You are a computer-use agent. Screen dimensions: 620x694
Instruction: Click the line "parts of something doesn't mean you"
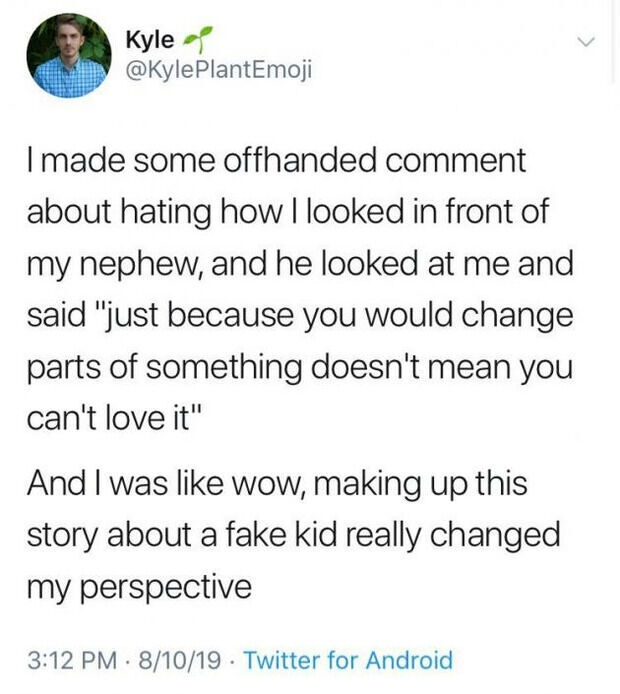(x=300, y=370)
